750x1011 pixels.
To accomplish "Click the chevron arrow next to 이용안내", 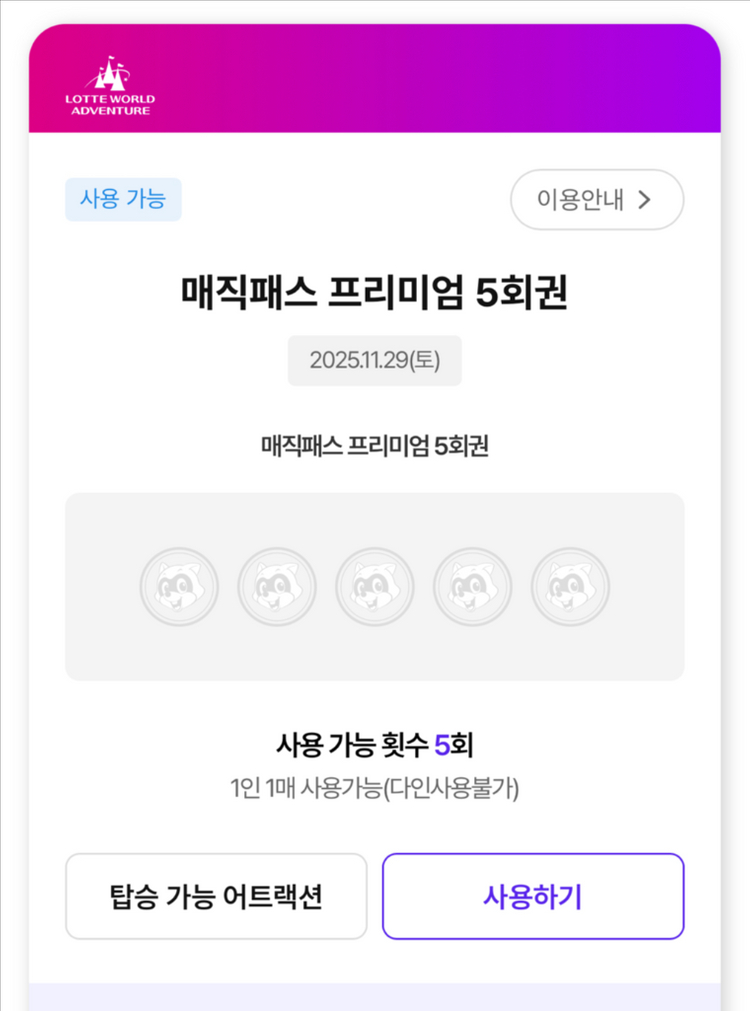I will pos(645,200).
